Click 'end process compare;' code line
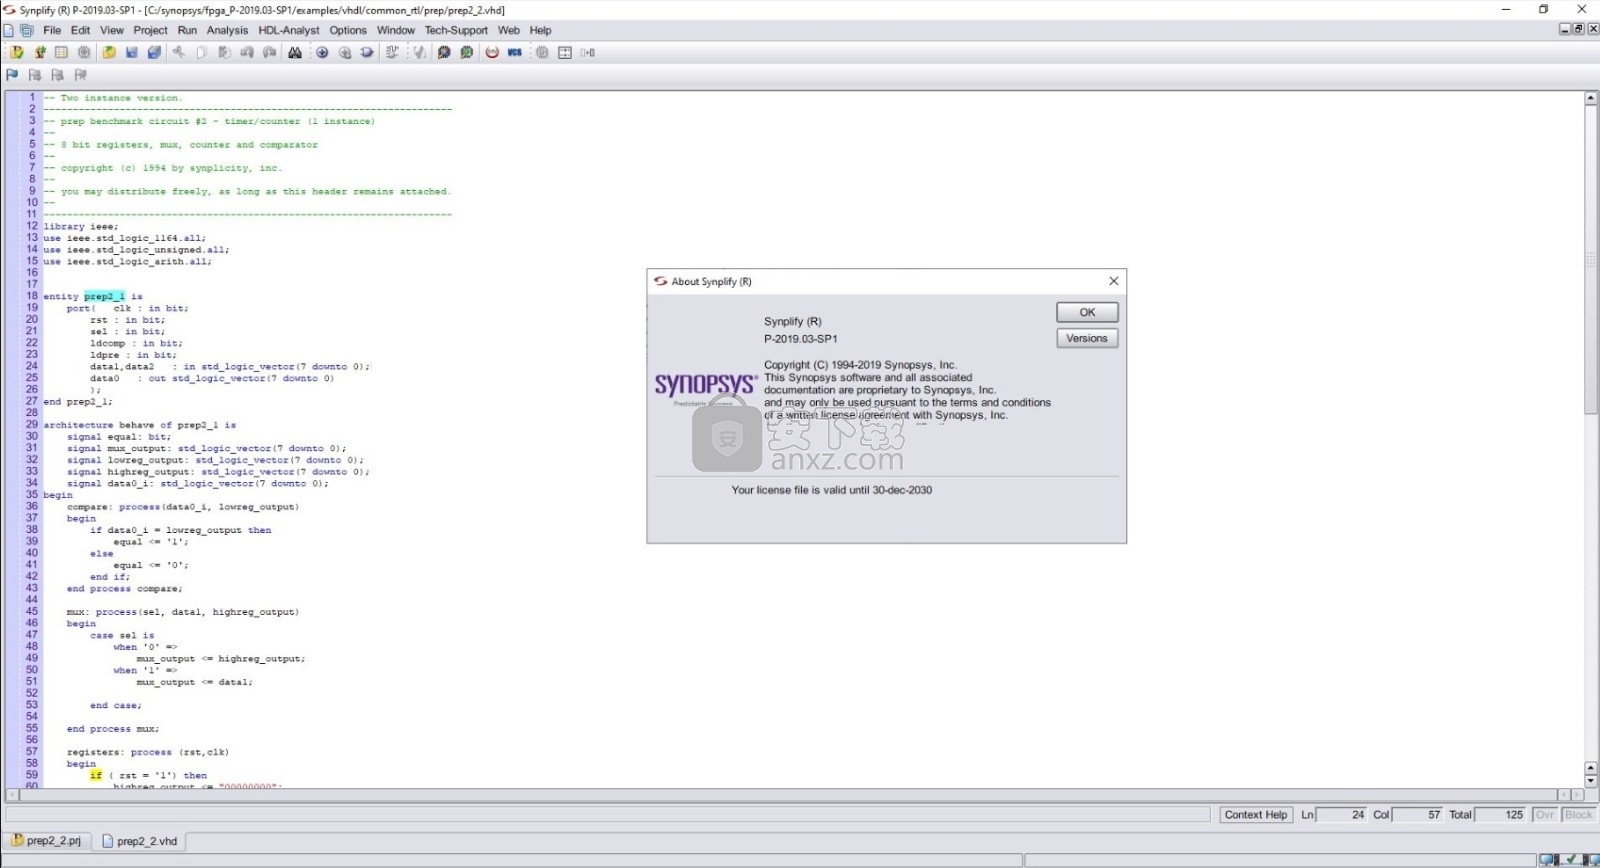The height and width of the screenshot is (868, 1600). pyautogui.click(x=125, y=589)
